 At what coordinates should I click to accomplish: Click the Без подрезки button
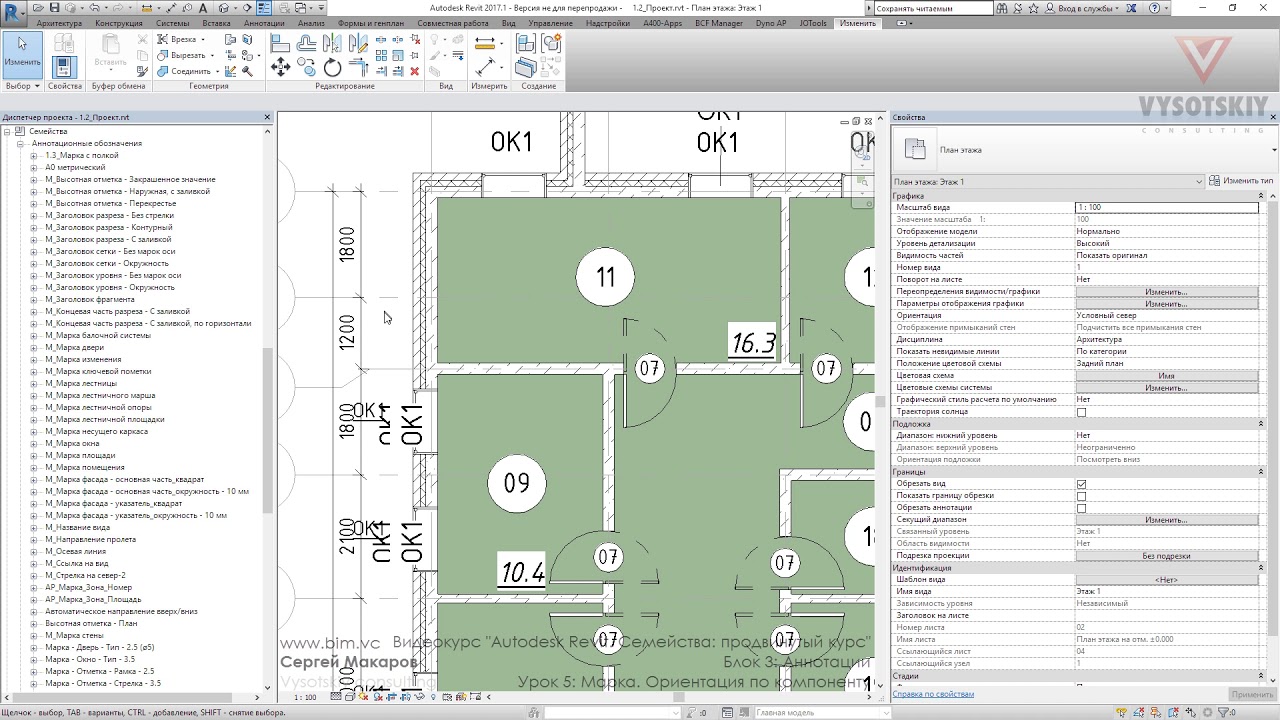point(1166,556)
